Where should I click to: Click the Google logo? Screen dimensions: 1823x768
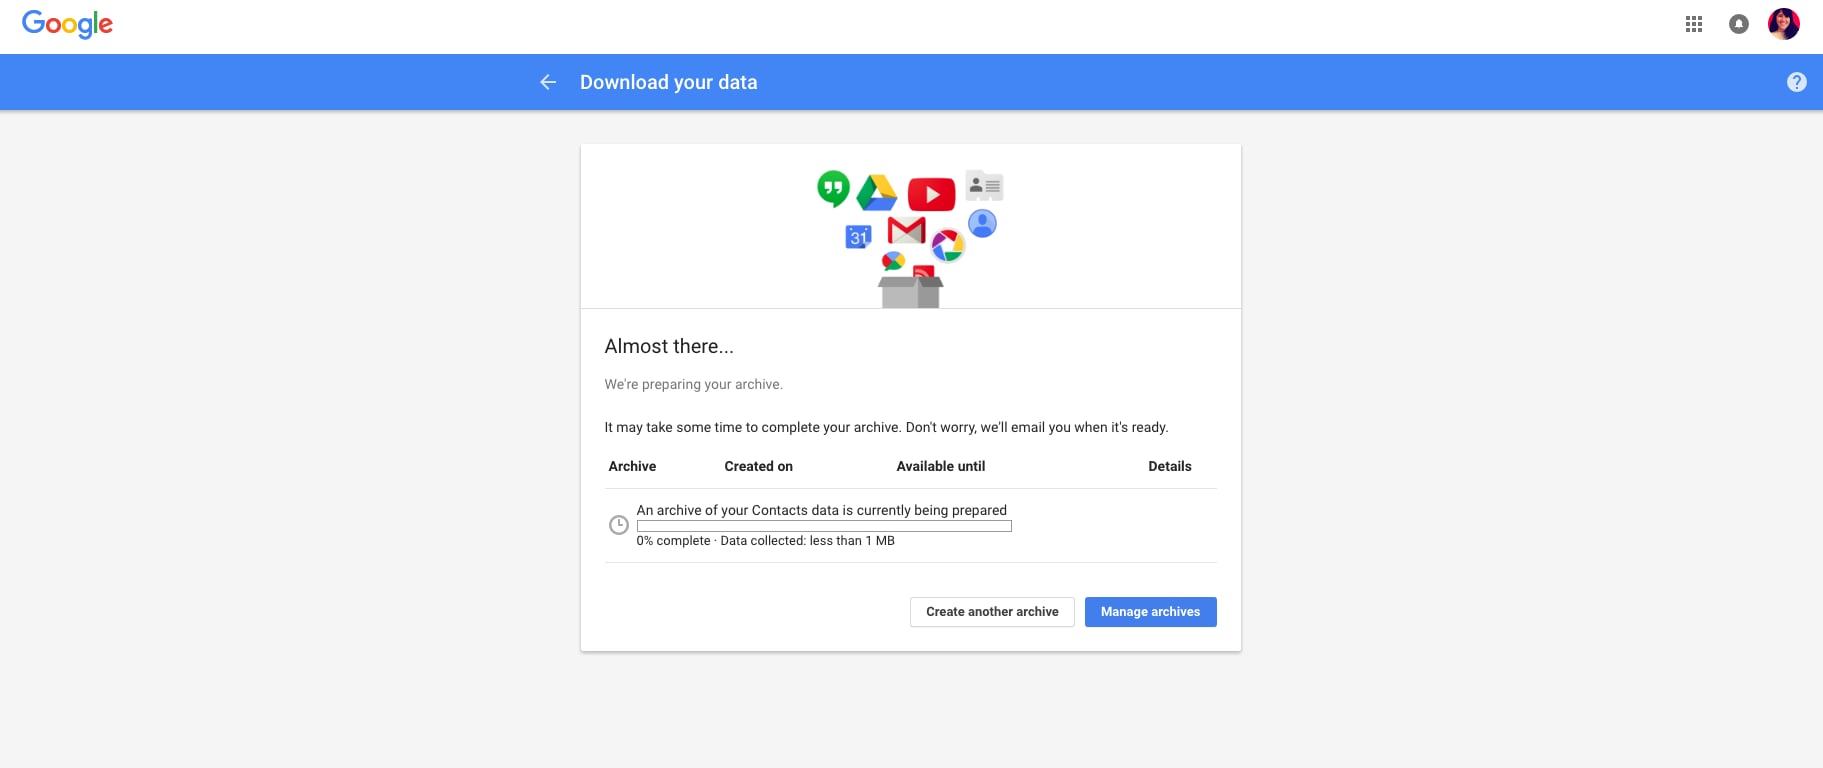67,24
